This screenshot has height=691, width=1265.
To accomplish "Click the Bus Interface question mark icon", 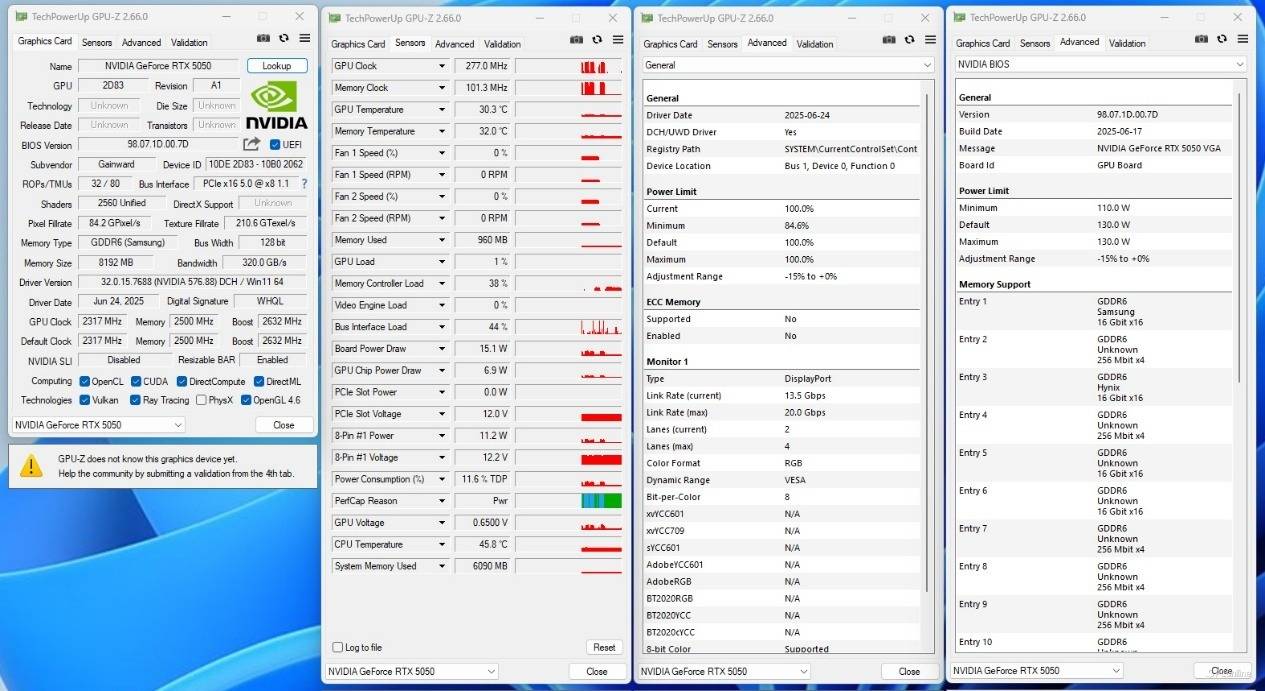I will click(x=304, y=184).
